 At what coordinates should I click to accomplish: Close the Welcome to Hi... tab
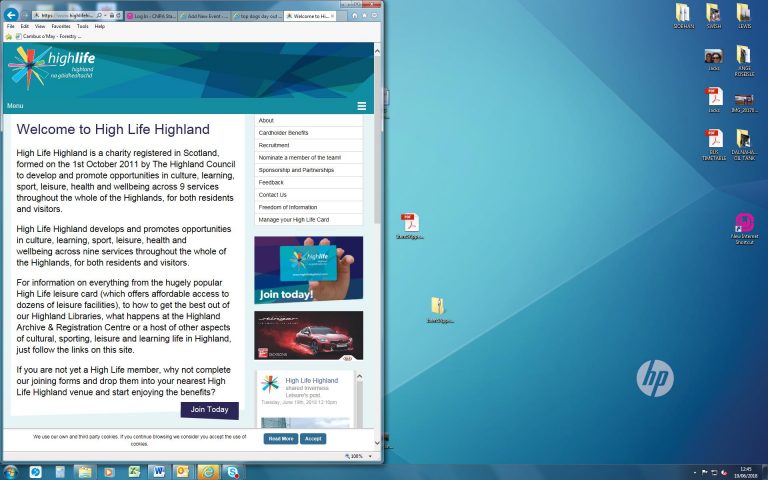[333, 16]
